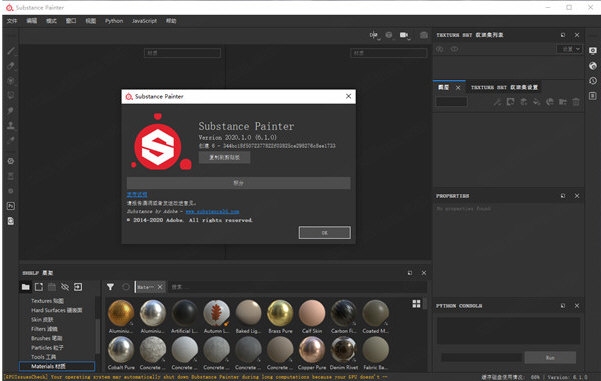Open the JavaScript menu

(145, 21)
